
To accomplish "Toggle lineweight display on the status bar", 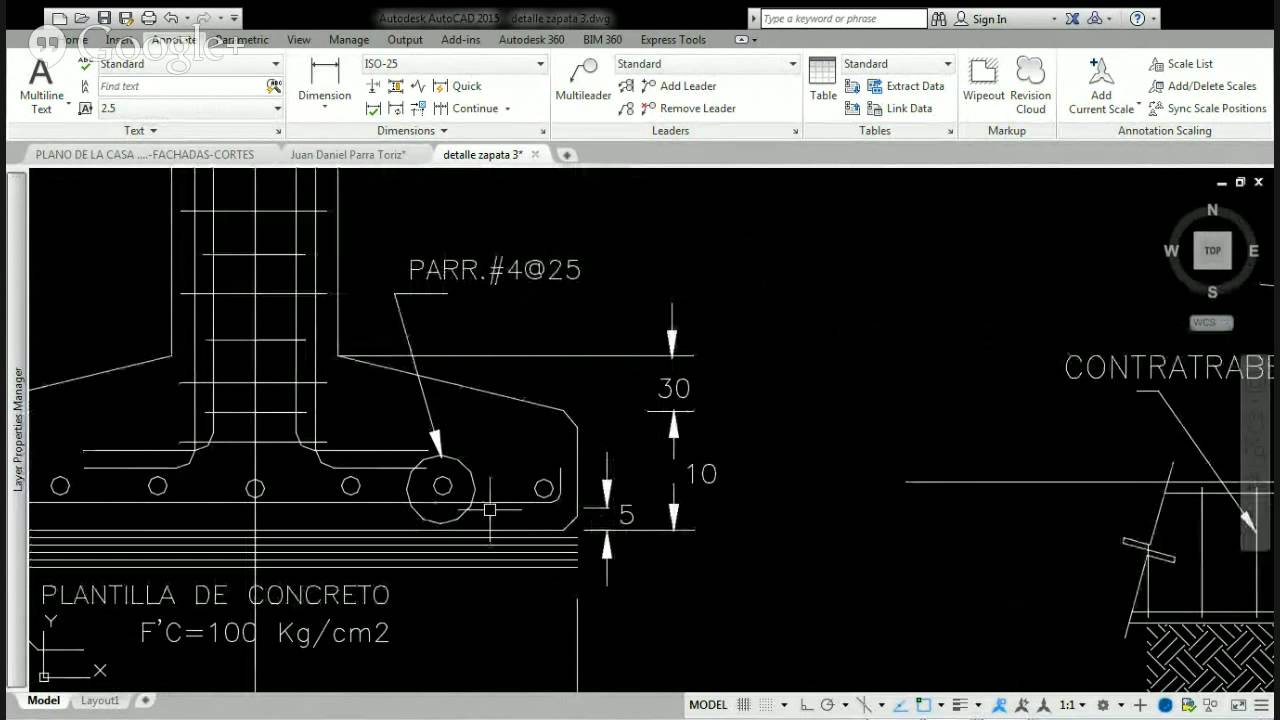I will tap(960, 705).
